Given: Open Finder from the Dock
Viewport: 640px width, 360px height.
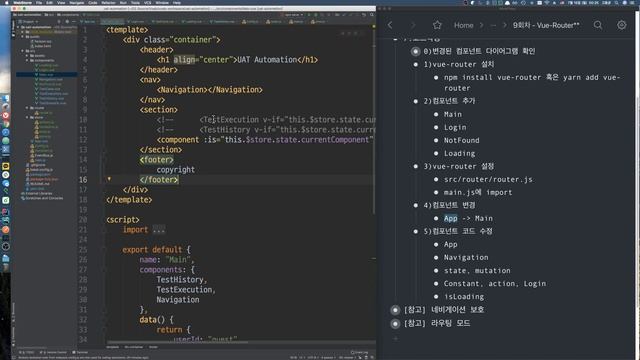Looking at the screenshot, I should [x=5, y=99].
